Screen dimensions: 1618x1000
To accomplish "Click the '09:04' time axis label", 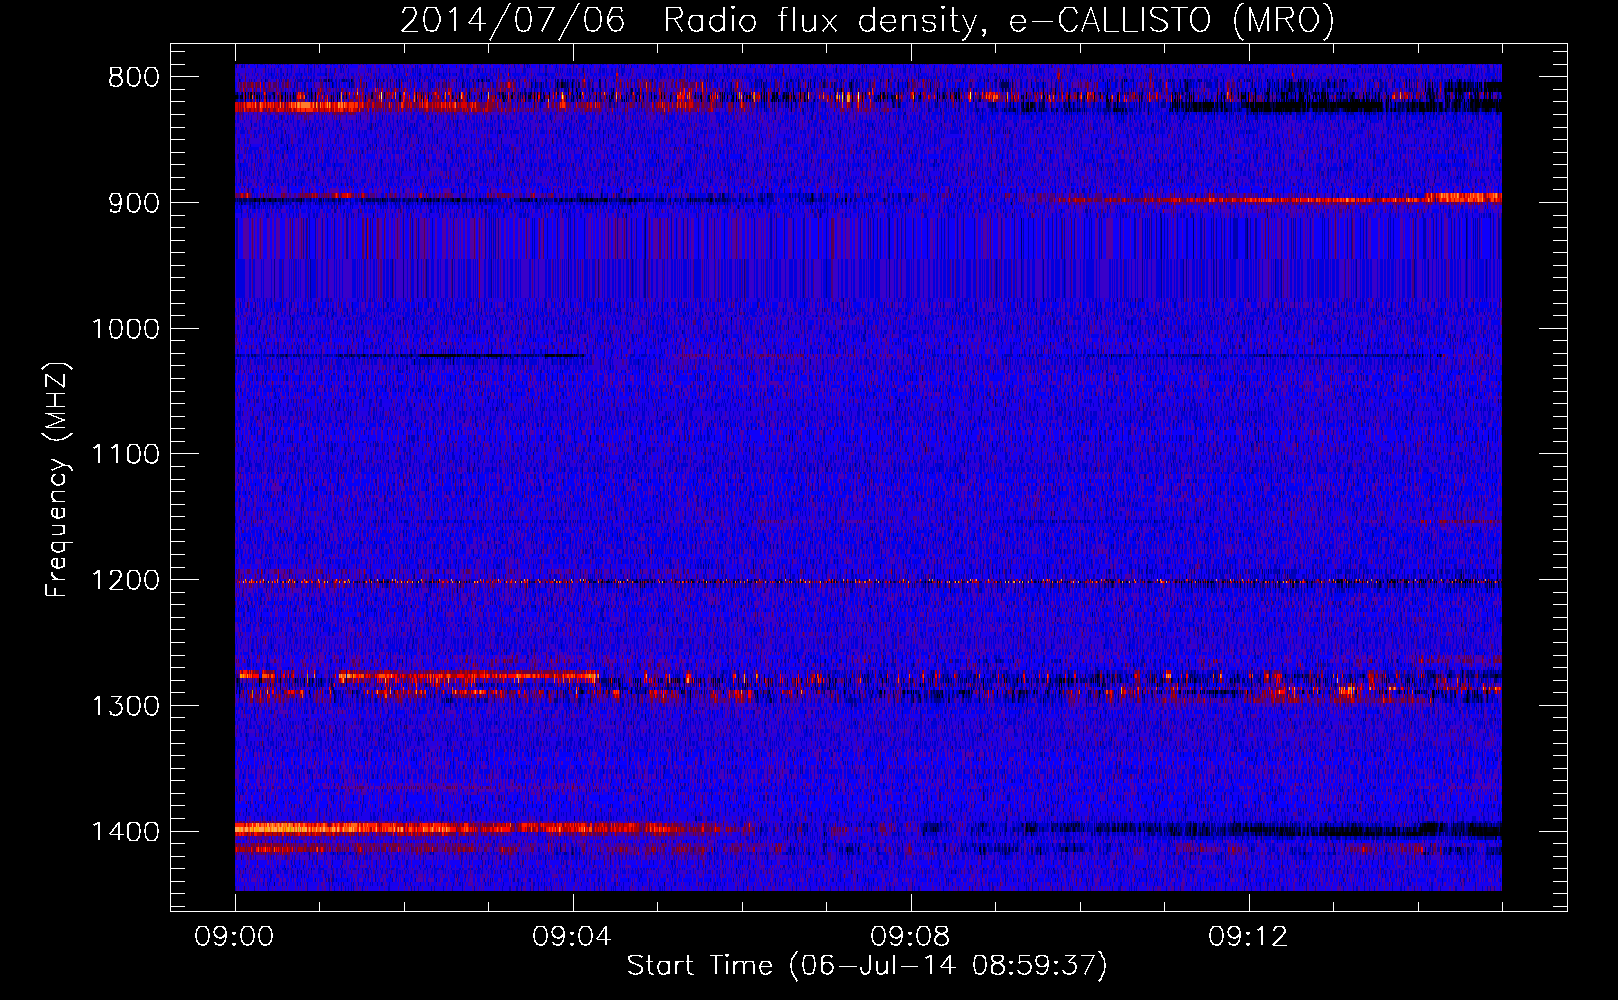I will [572, 937].
